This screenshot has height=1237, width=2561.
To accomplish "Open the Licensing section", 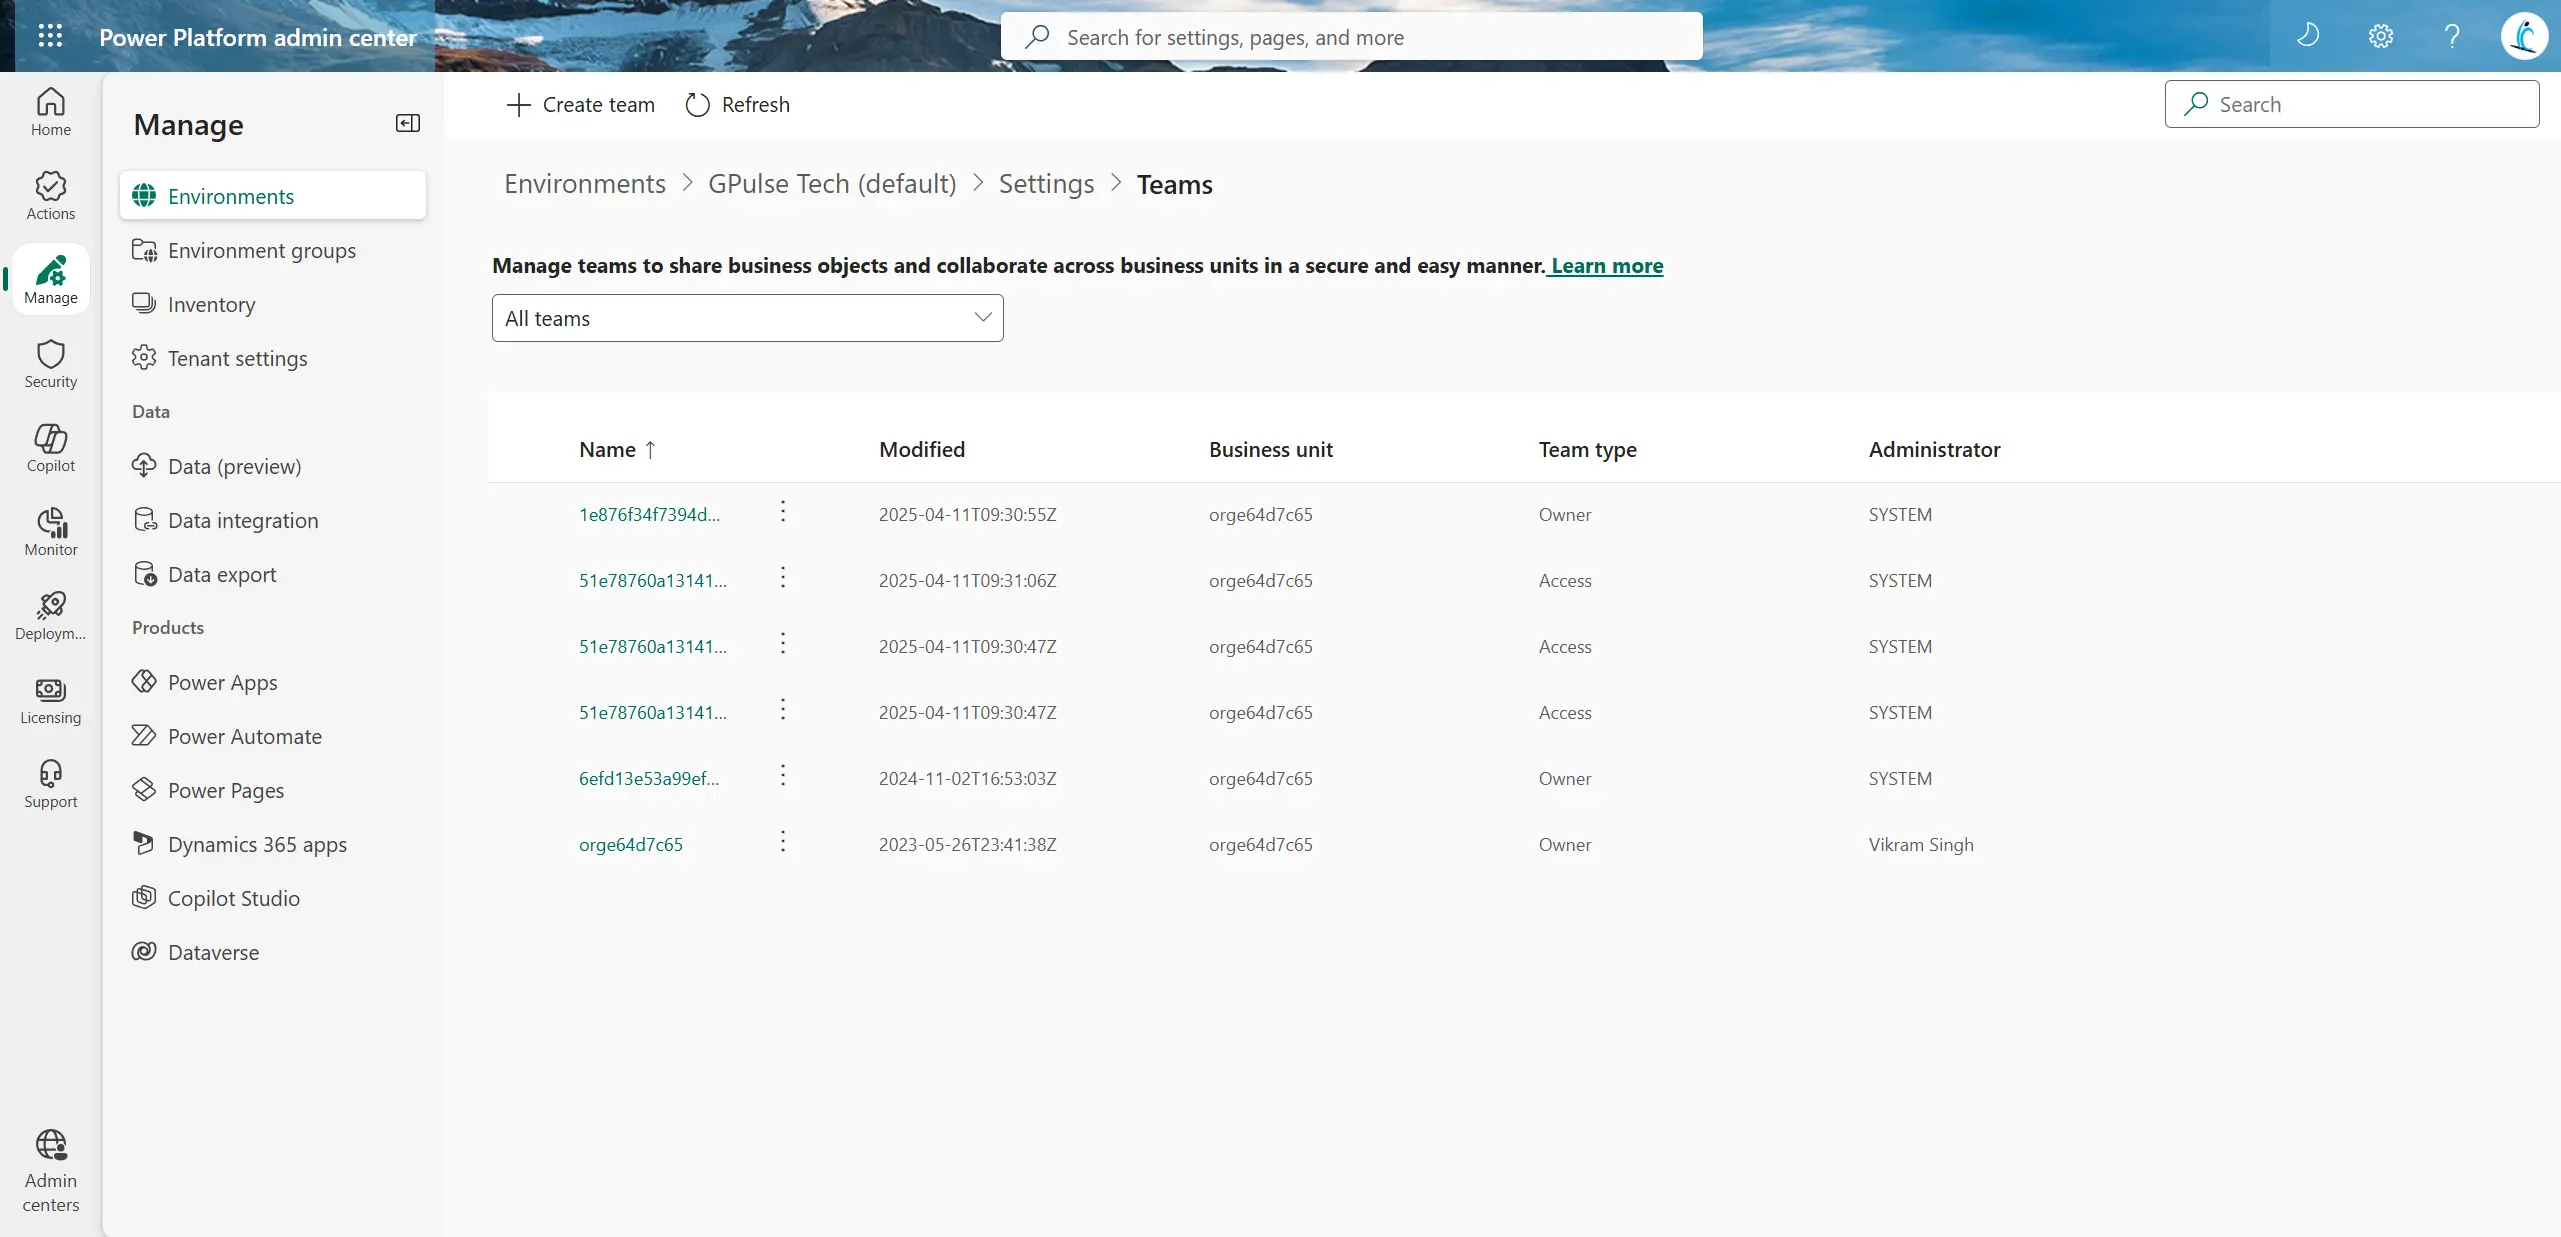I will tap(50, 698).
